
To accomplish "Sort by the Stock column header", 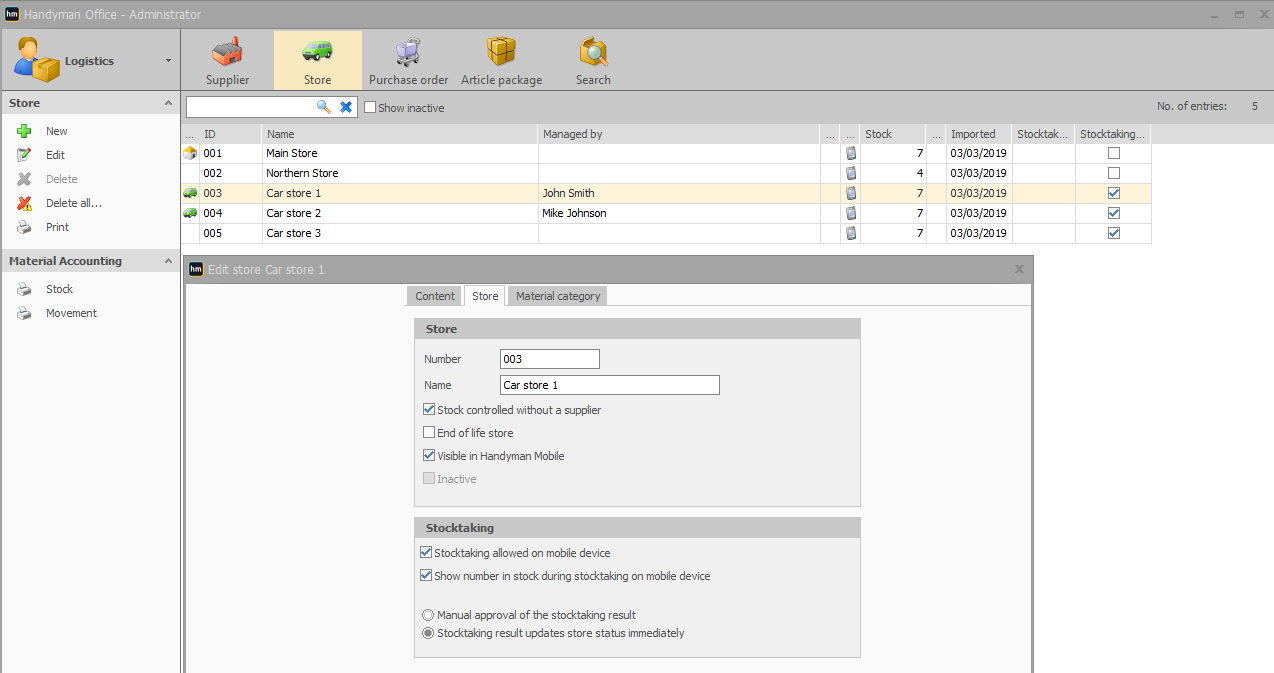I will [893, 134].
